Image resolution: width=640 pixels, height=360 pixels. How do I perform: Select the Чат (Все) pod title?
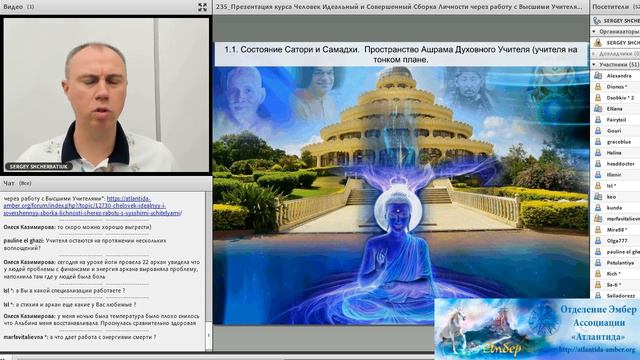17,183
